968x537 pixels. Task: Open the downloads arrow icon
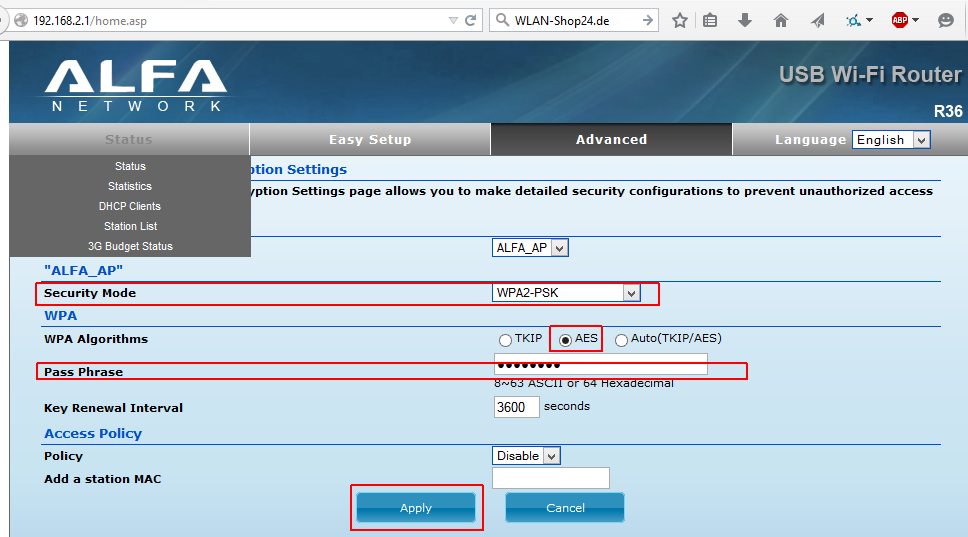[745, 20]
